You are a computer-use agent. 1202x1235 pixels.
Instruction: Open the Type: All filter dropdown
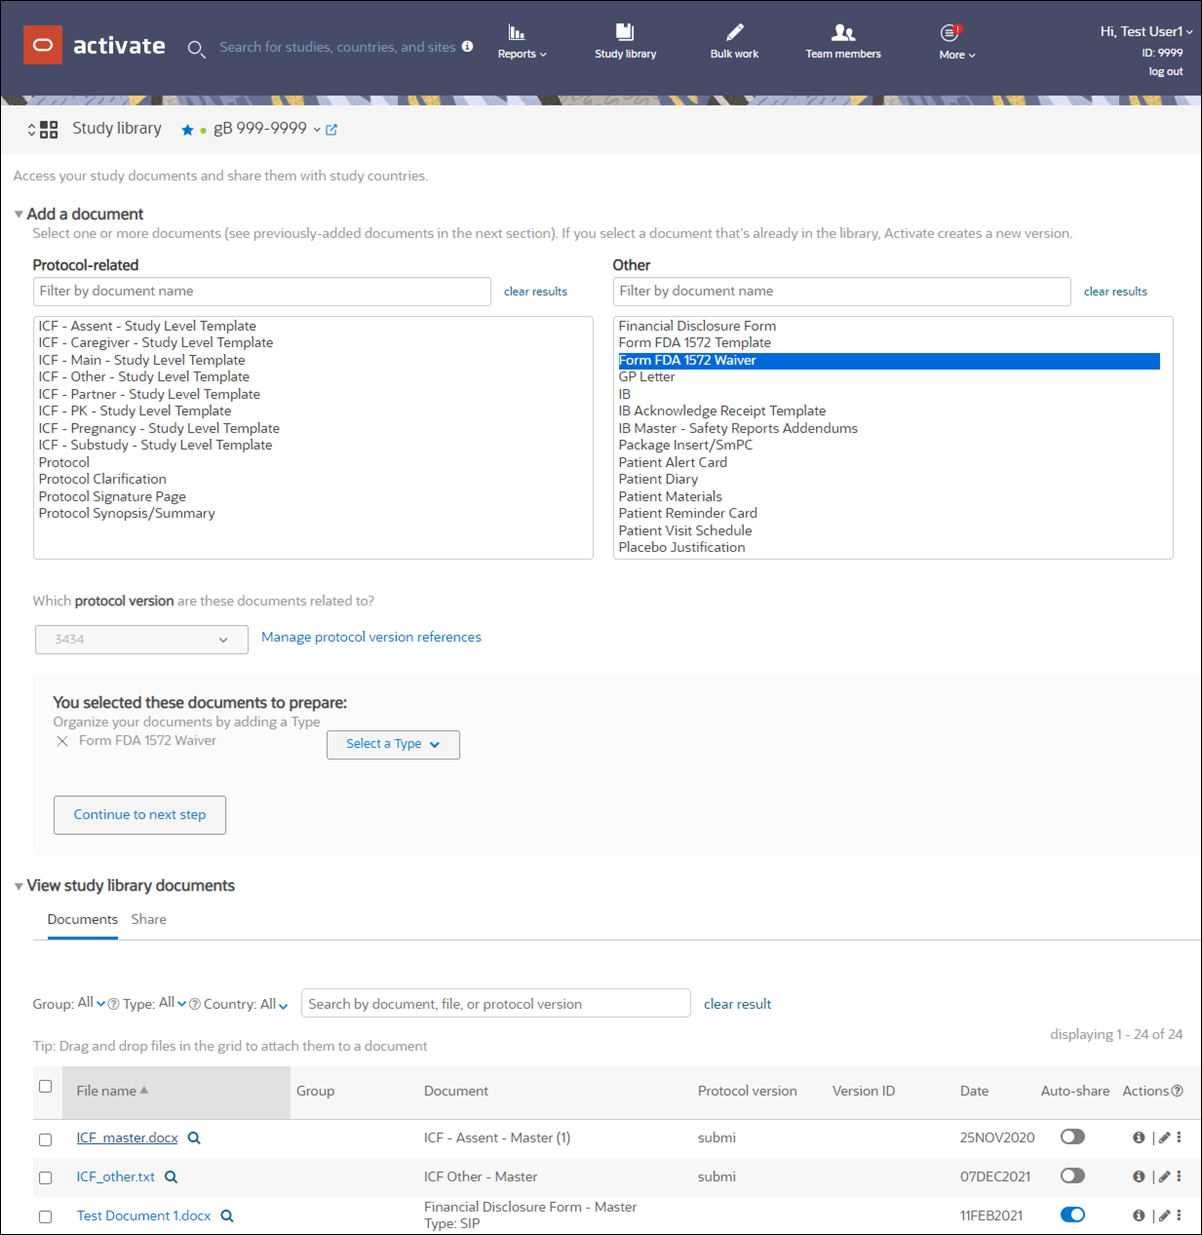click(x=172, y=1003)
